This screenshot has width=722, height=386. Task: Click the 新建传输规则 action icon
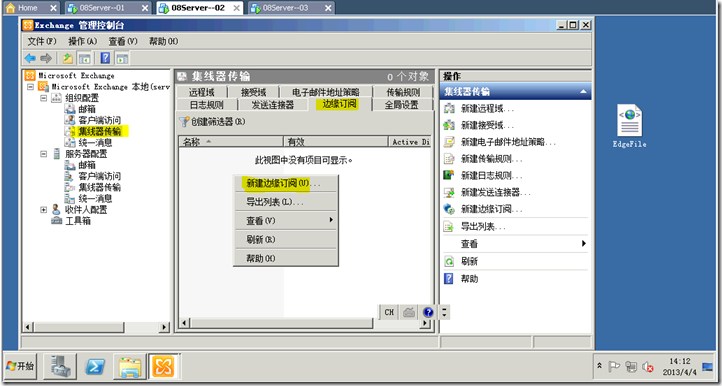tap(449, 159)
